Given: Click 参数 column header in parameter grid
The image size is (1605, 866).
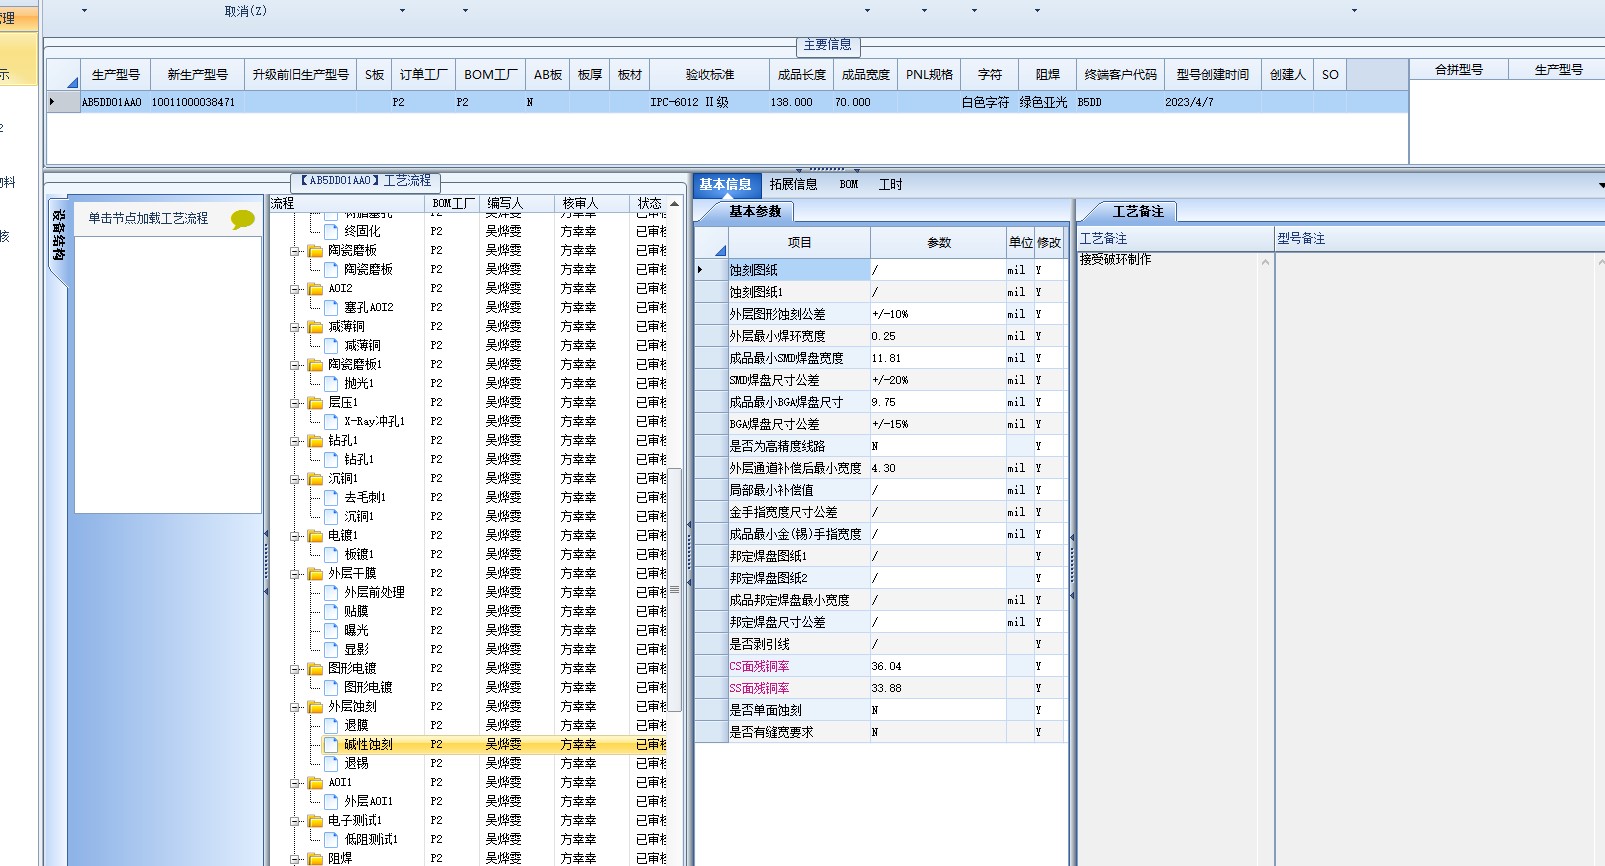Looking at the screenshot, I should pos(939,242).
